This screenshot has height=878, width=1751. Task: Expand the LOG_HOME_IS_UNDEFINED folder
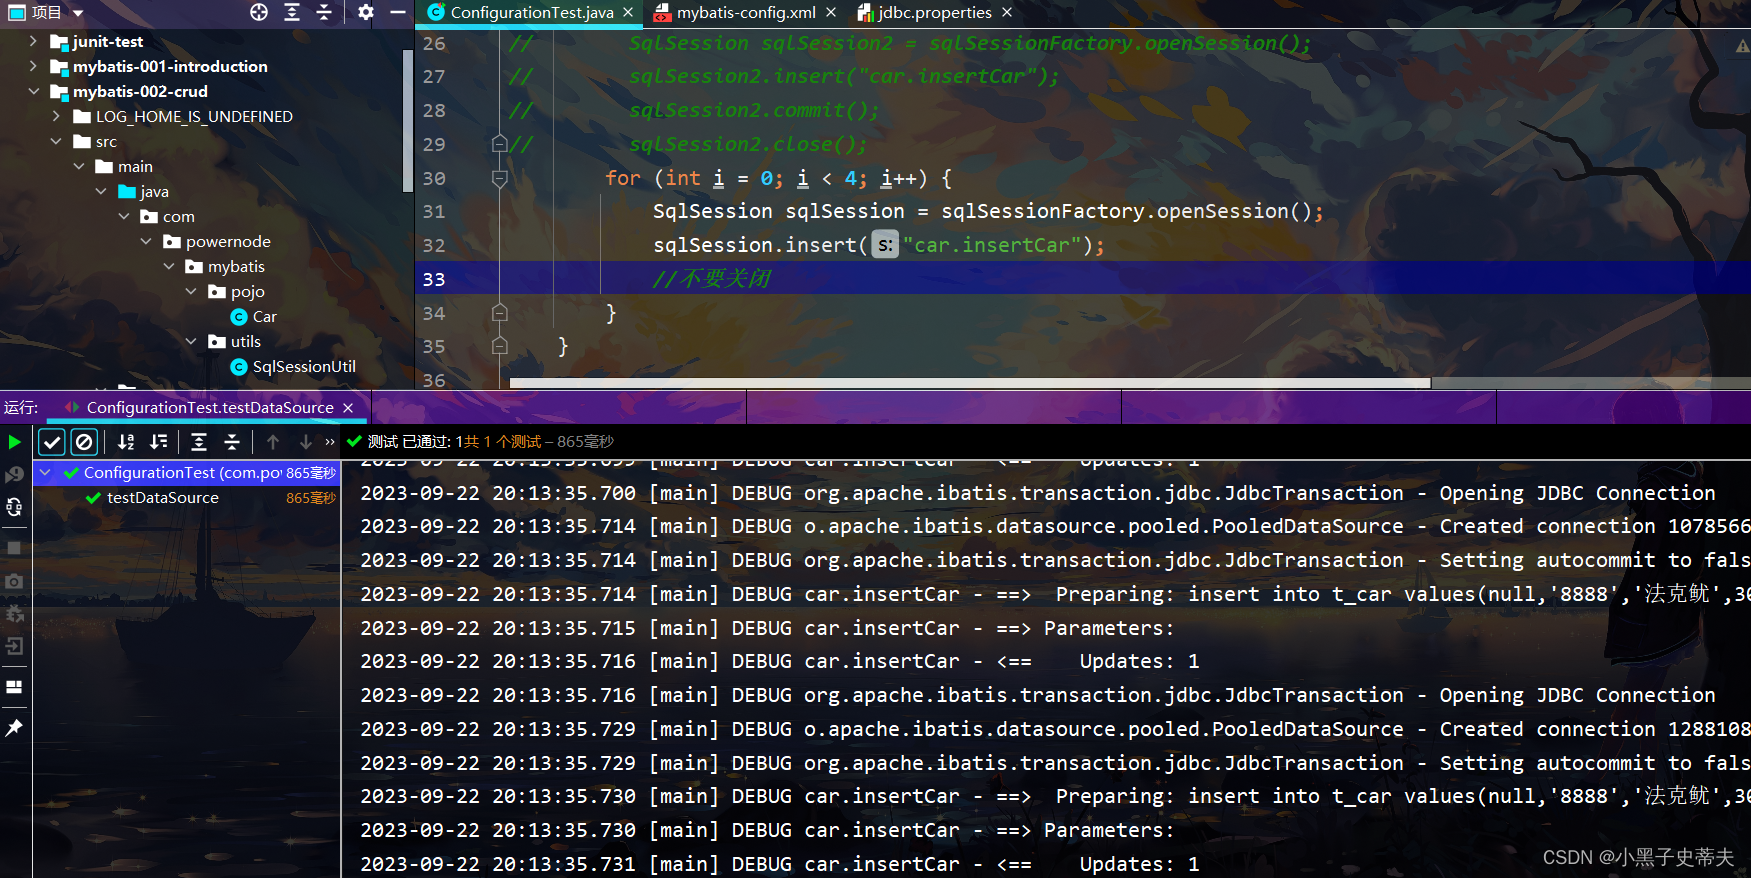pyautogui.click(x=56, y=116)
